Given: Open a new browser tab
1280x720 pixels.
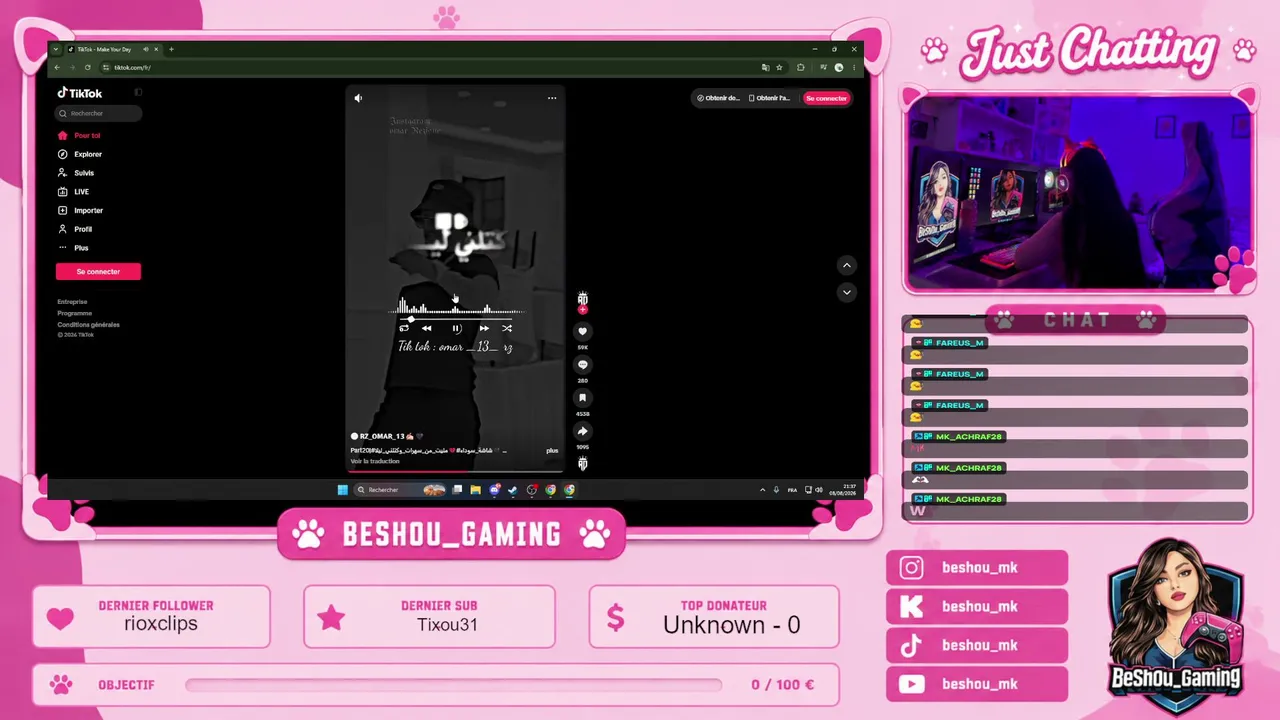Looking at the screenshot, I should point(171,49).
